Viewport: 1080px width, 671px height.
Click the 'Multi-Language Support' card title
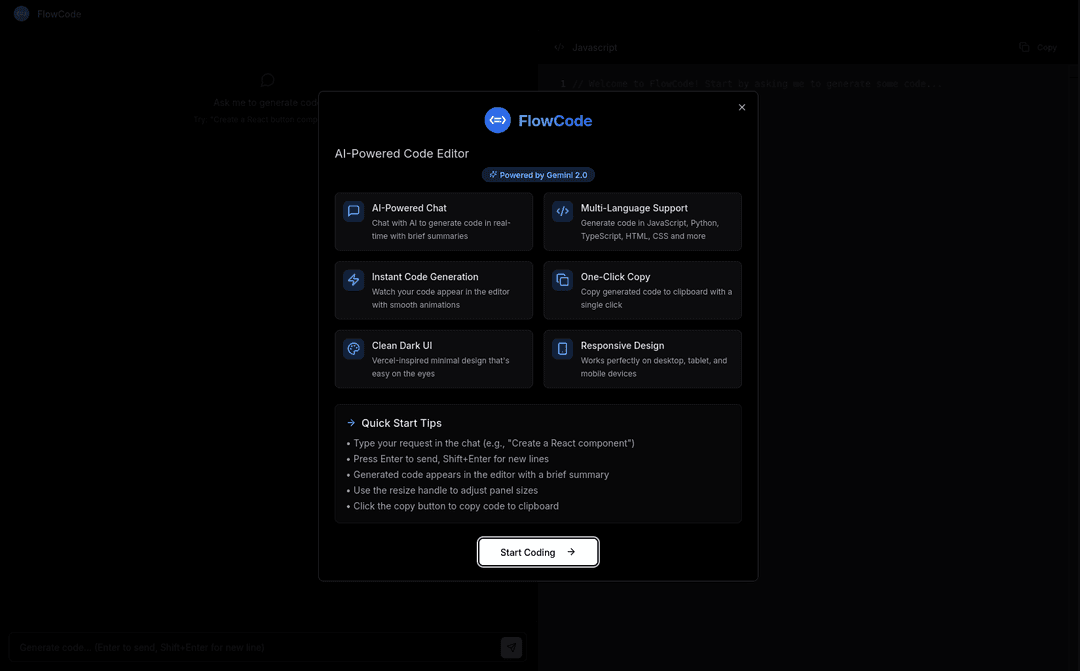[x=634, y=208]
